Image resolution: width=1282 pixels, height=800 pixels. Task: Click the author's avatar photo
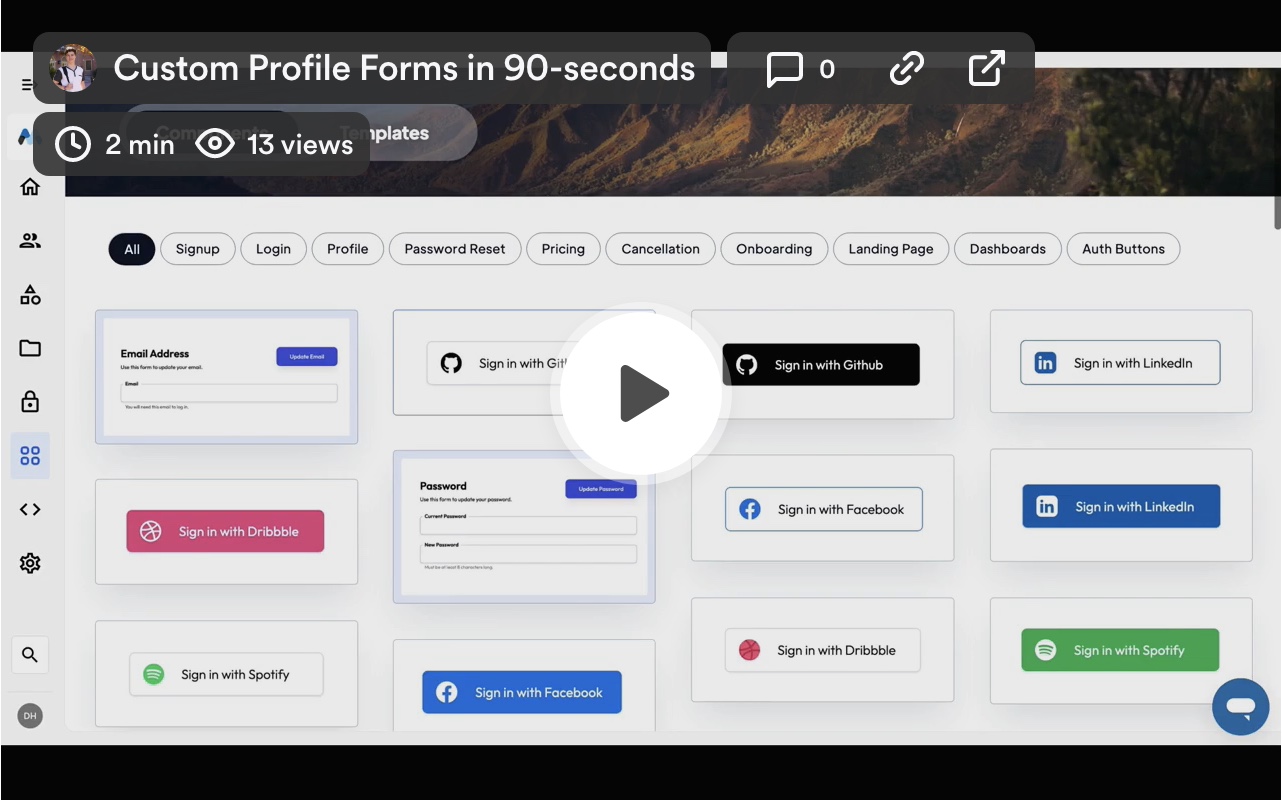tap(73, 68)
